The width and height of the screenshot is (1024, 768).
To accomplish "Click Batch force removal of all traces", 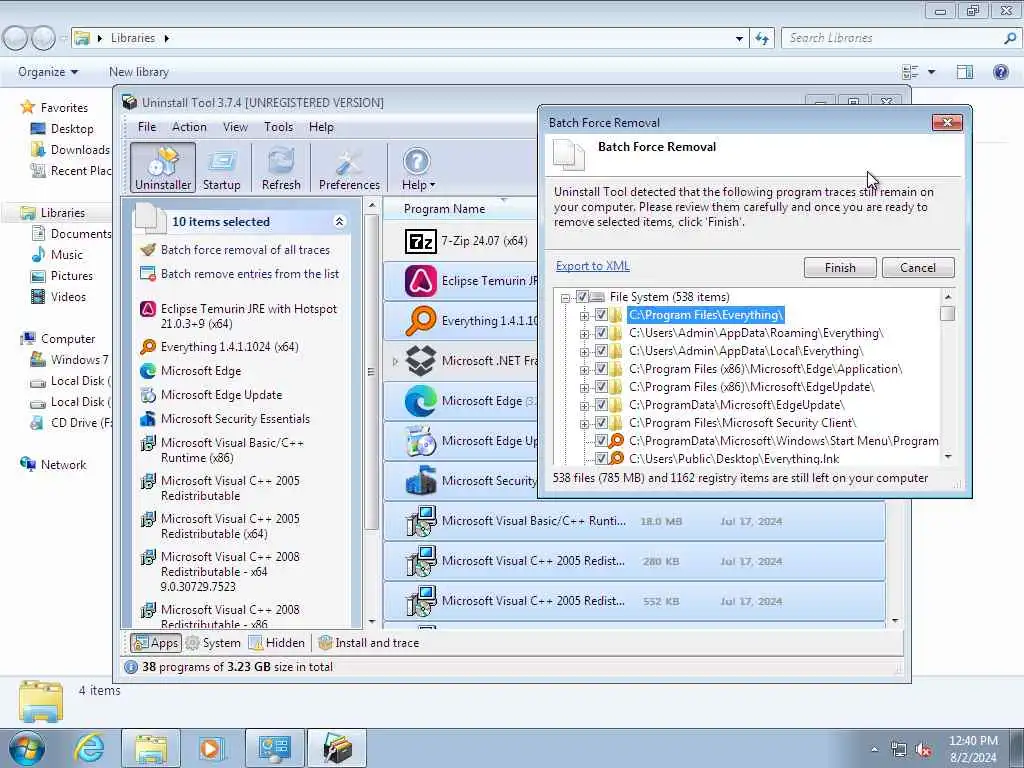I will pyautogui.click(x=245, y=249).
